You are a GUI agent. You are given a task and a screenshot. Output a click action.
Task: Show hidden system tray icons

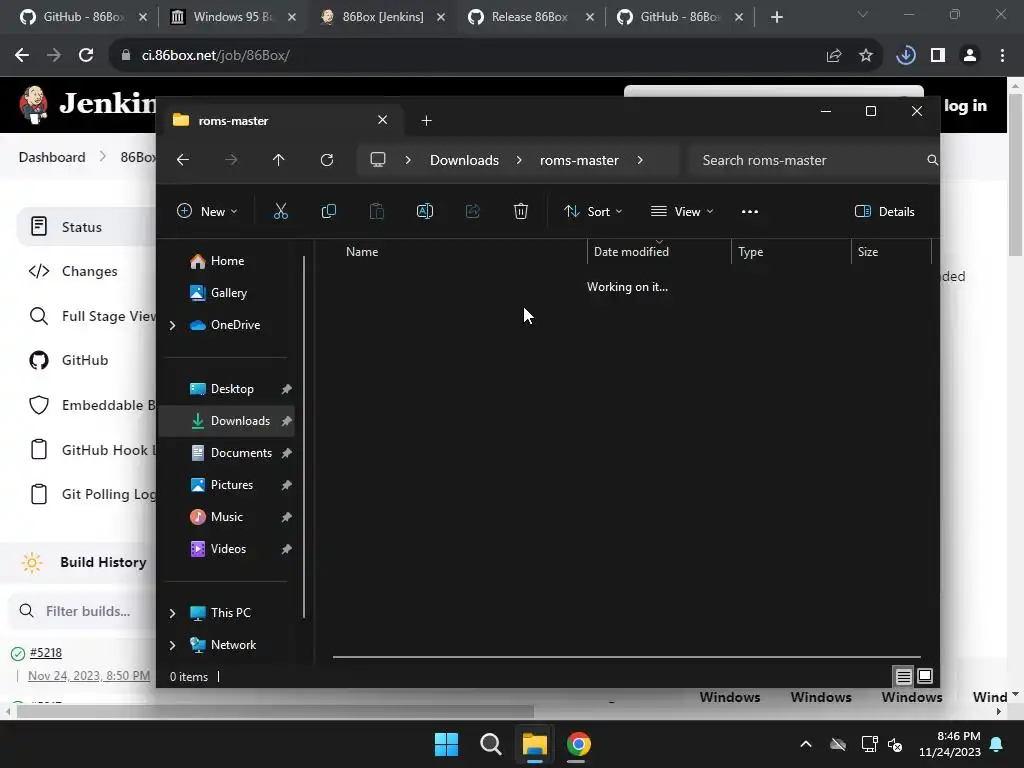click(806, 744)
